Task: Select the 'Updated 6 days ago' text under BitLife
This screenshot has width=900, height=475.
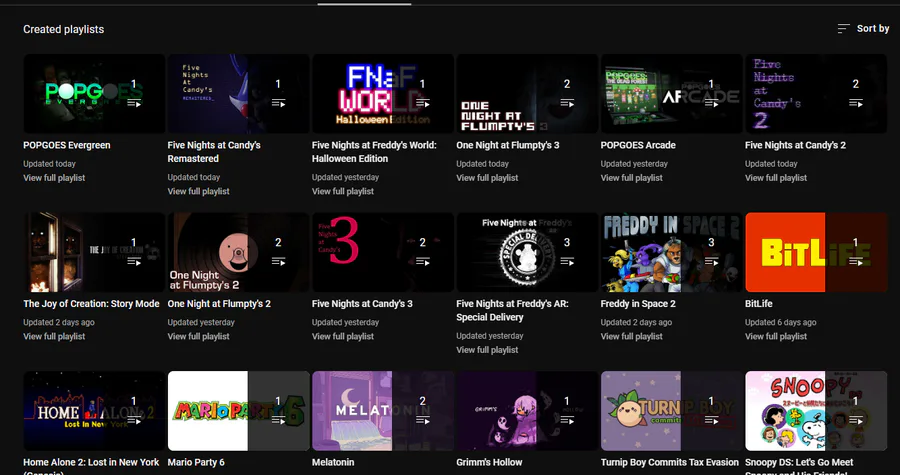Action: coord(781,322)
